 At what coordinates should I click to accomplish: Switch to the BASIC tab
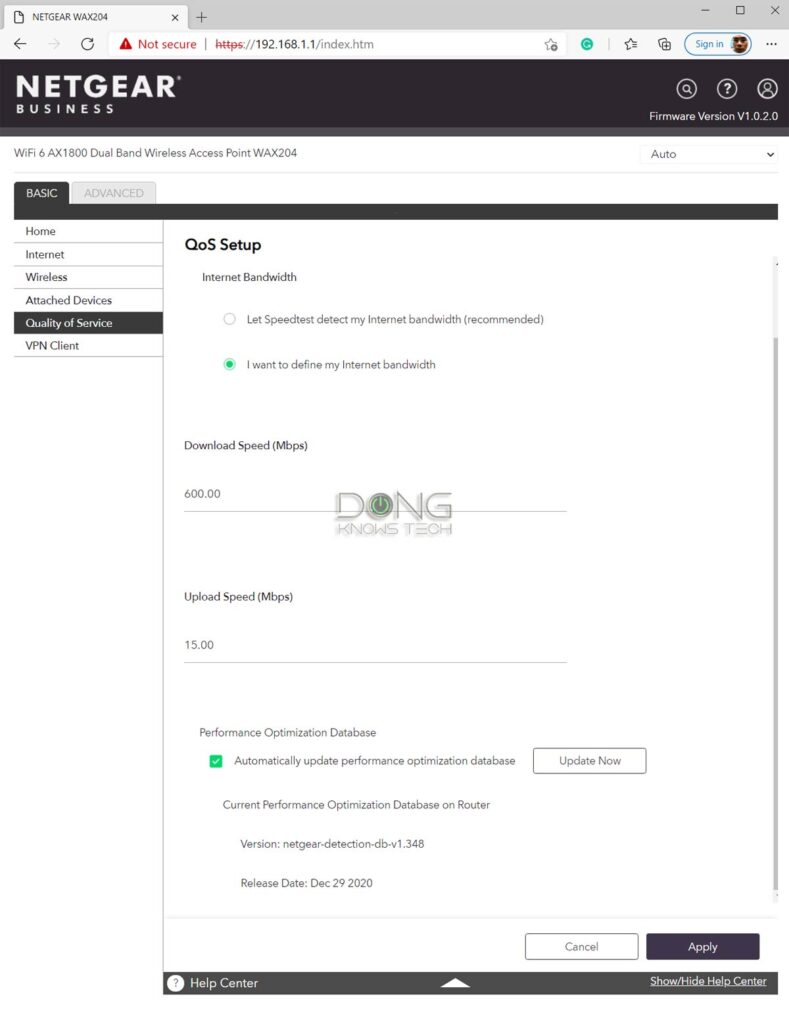pos(42,193)
